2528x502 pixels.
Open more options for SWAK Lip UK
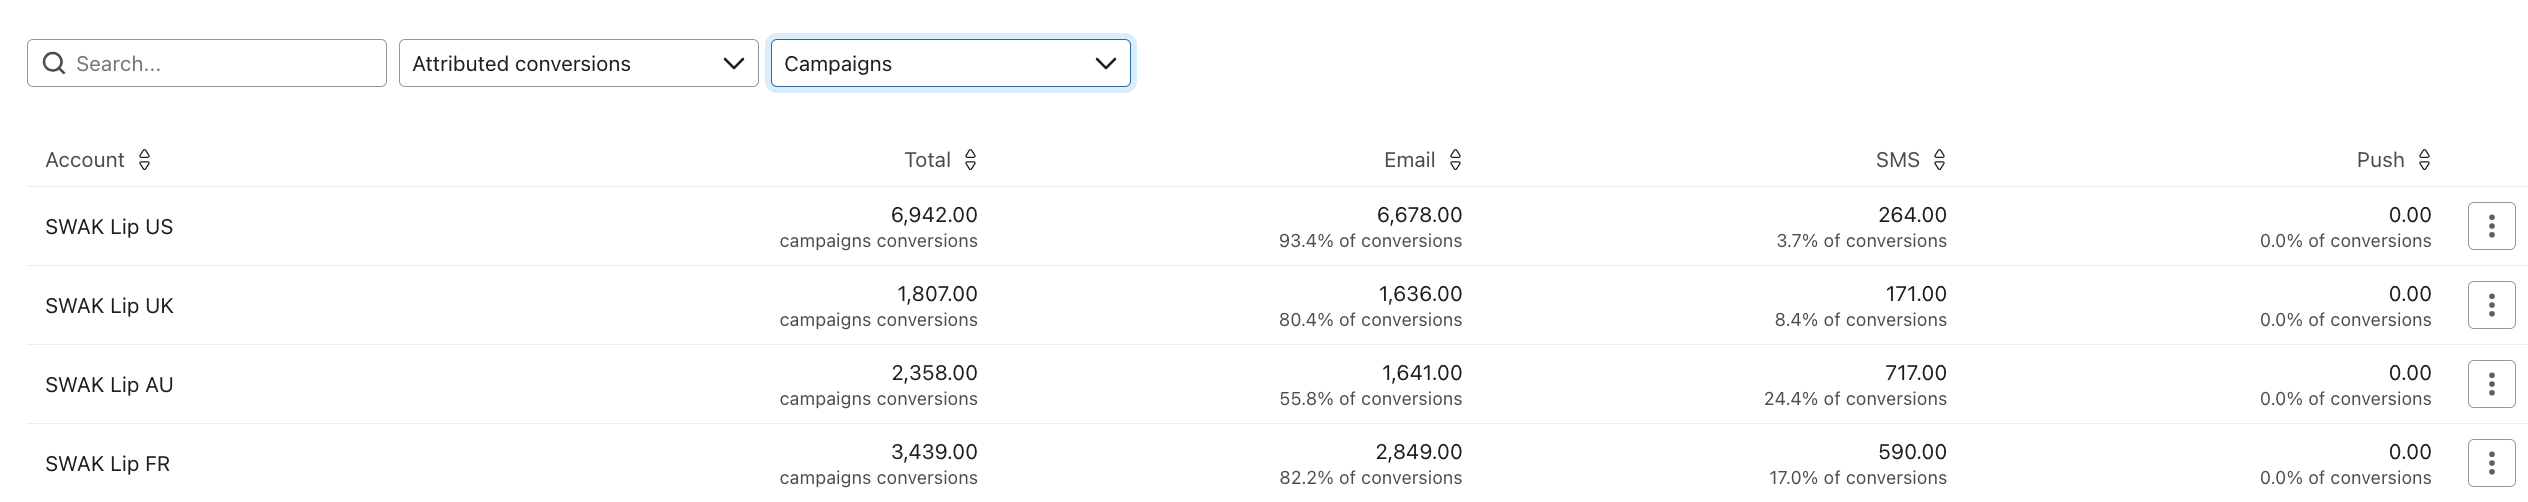[x=2491, y=306]
